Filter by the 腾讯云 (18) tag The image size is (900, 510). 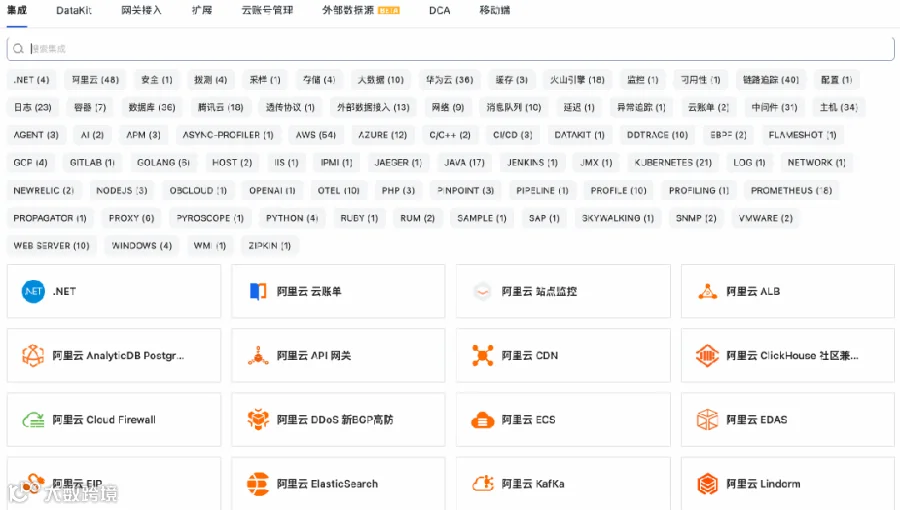point(220,107)
